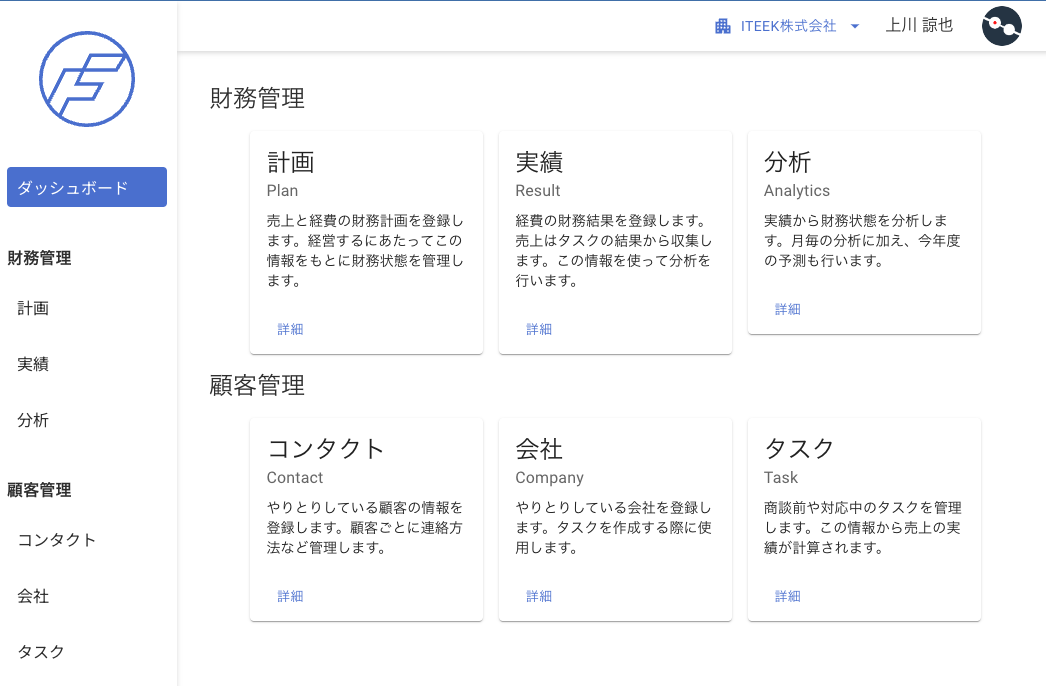Click 詳細 link on the 計画 card
This screenshot has height=686, width=1046.
point(290,329)
